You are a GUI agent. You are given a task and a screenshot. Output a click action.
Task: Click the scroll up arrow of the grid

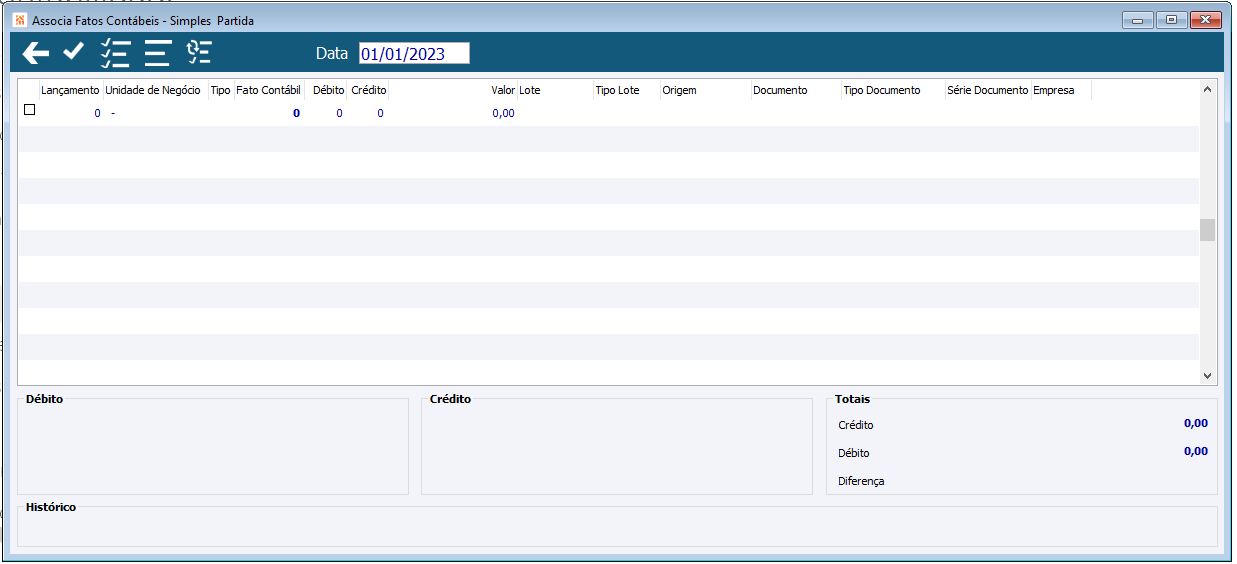tap(1207, 90)
